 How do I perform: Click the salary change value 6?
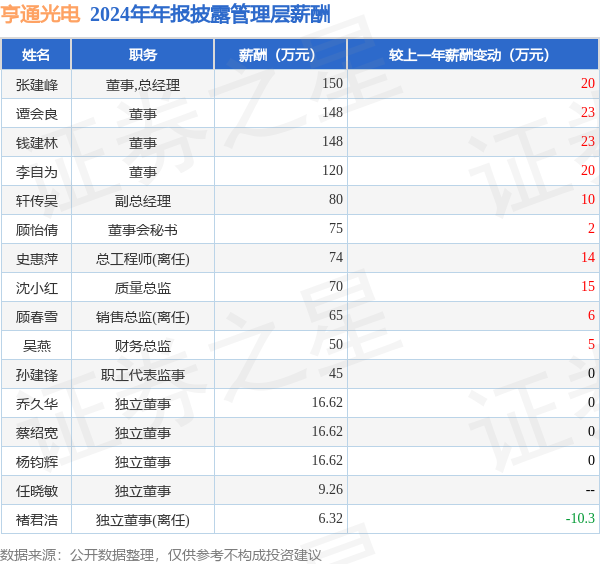coord(591,315)
